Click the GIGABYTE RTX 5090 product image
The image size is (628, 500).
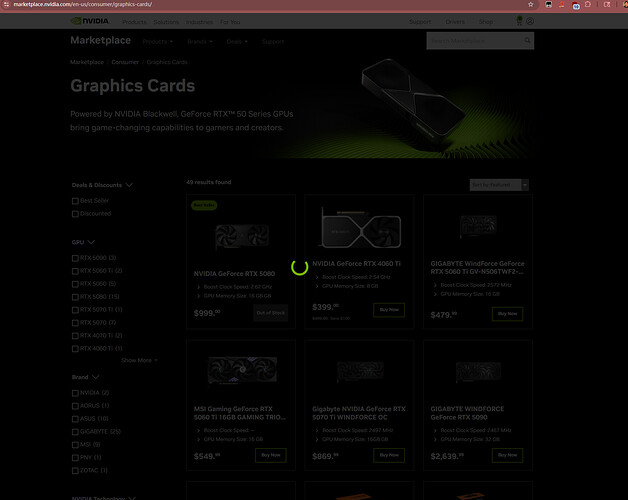pyautogui.click(x=478, y=371)
